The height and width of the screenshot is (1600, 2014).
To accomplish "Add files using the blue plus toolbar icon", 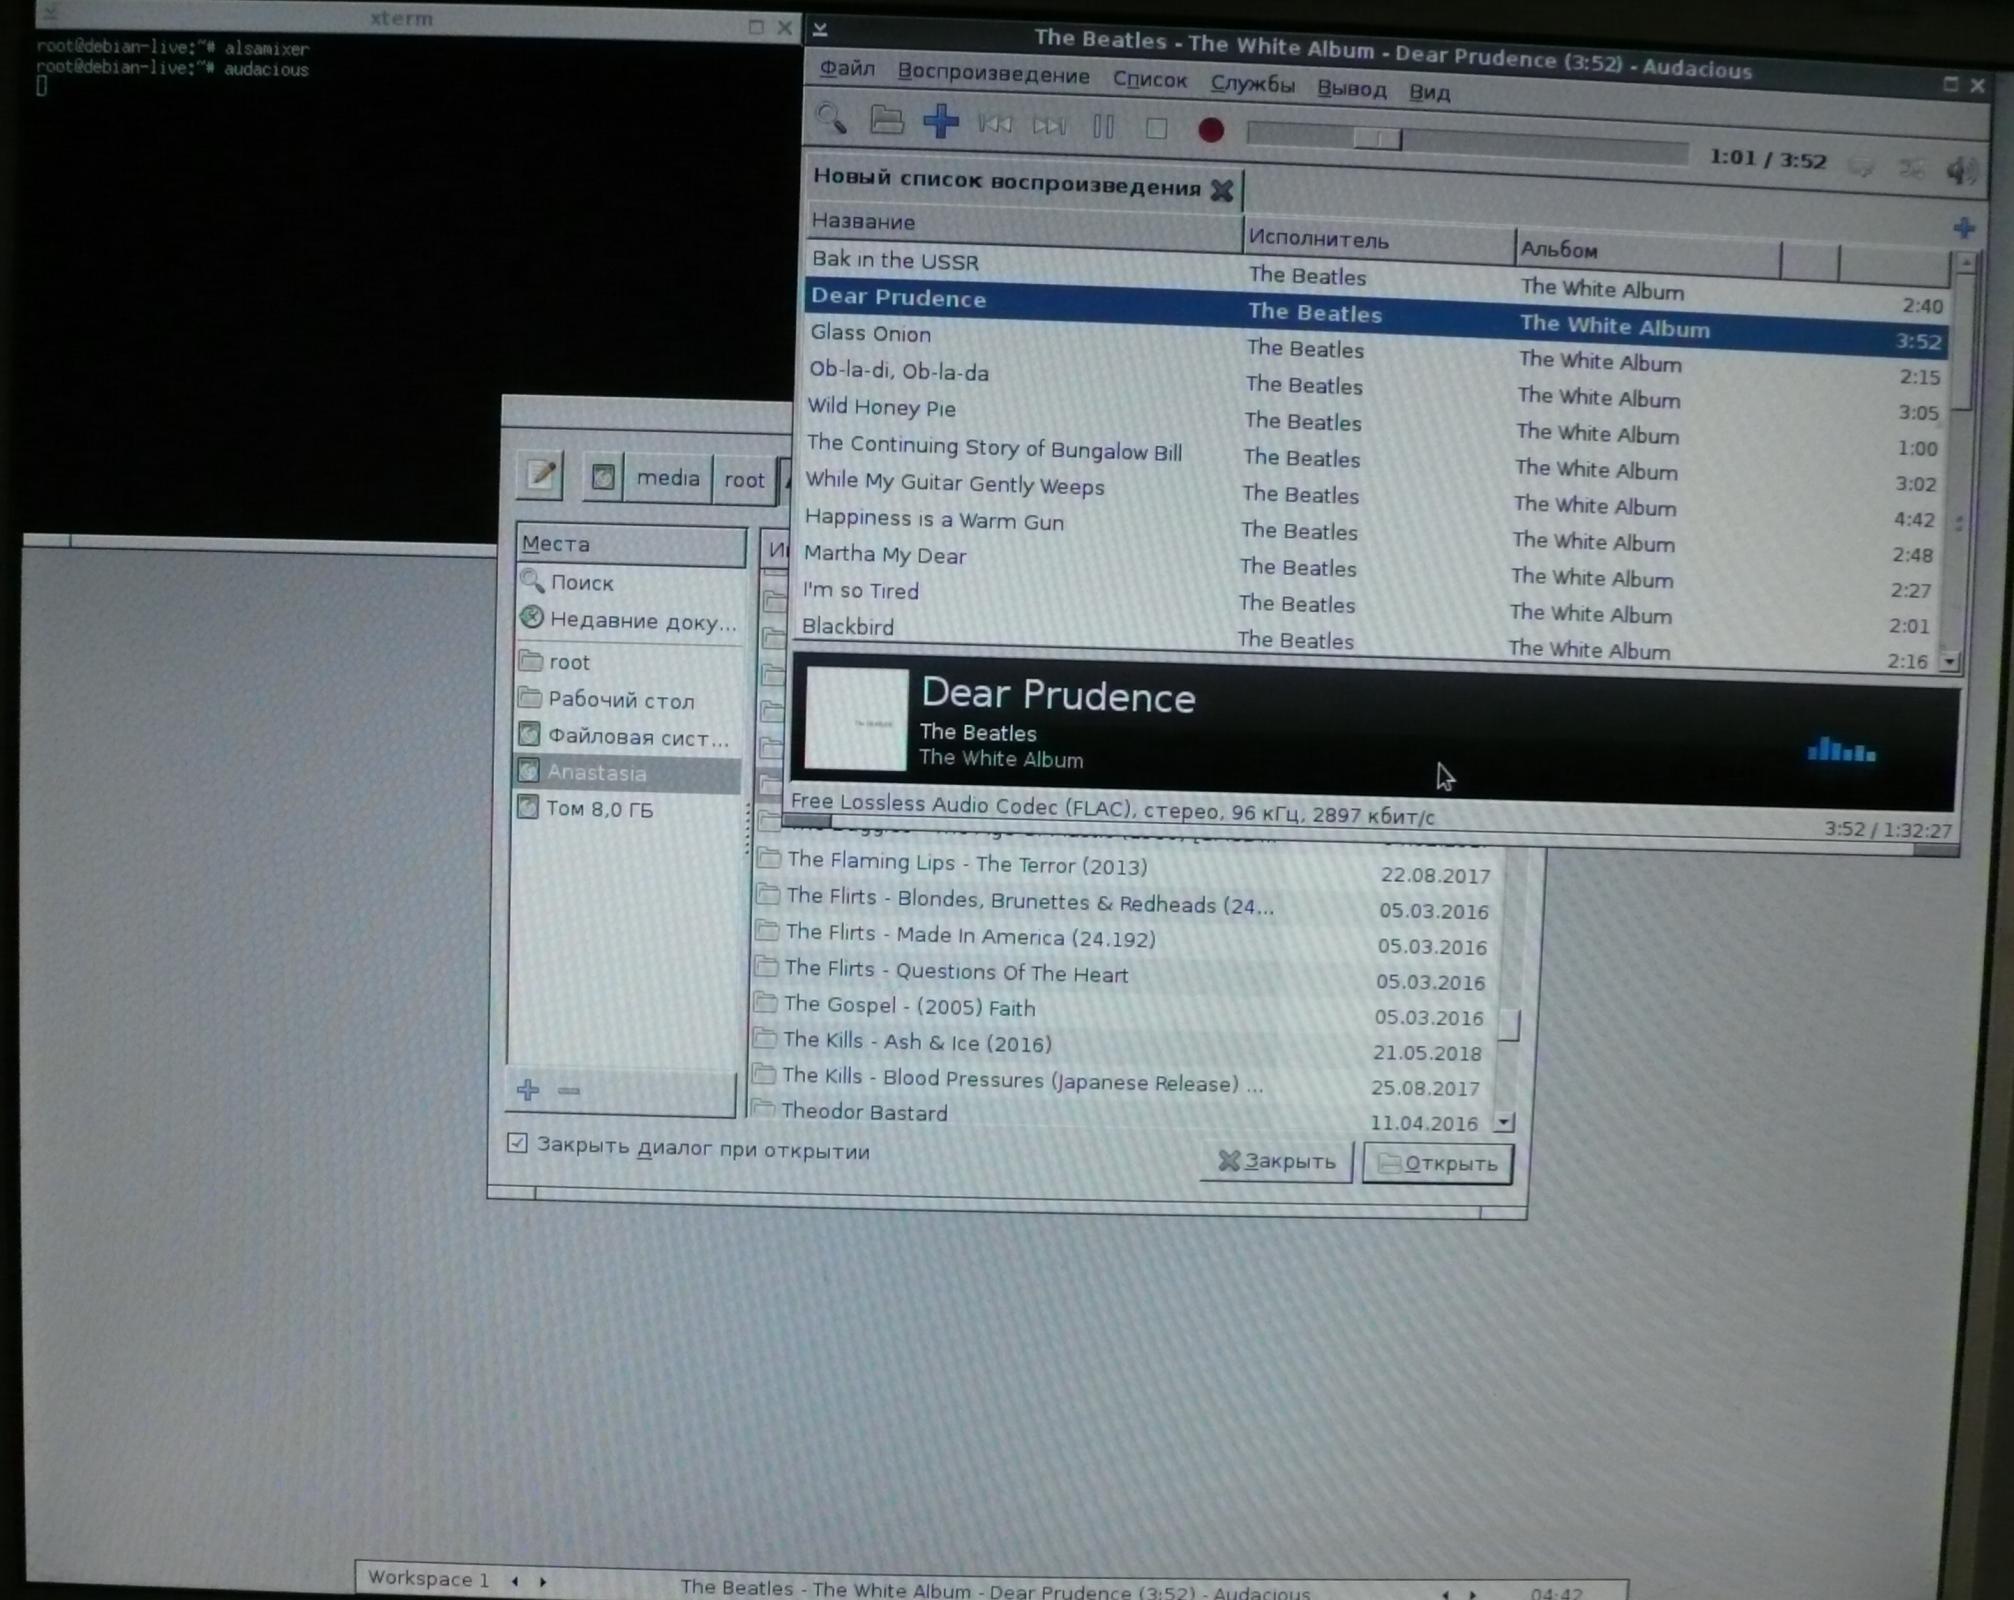I will tap(940, 121).
